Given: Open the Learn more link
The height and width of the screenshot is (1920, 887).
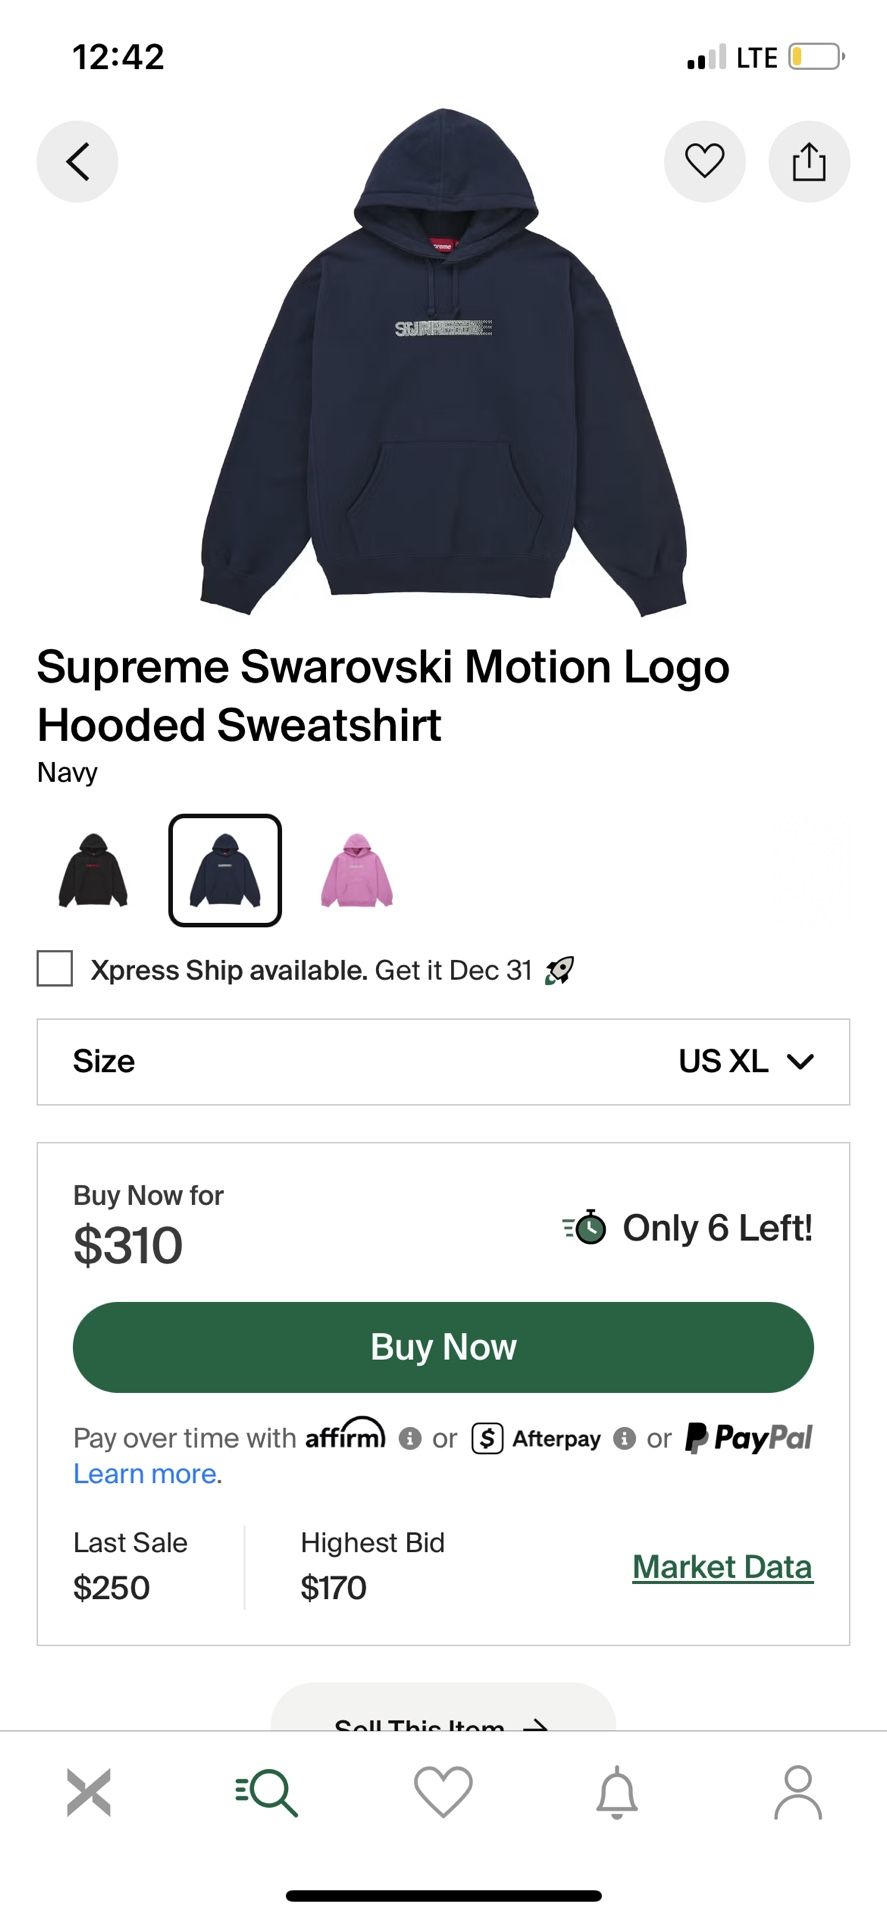Looking at the screenshot, I should 145,1474.
